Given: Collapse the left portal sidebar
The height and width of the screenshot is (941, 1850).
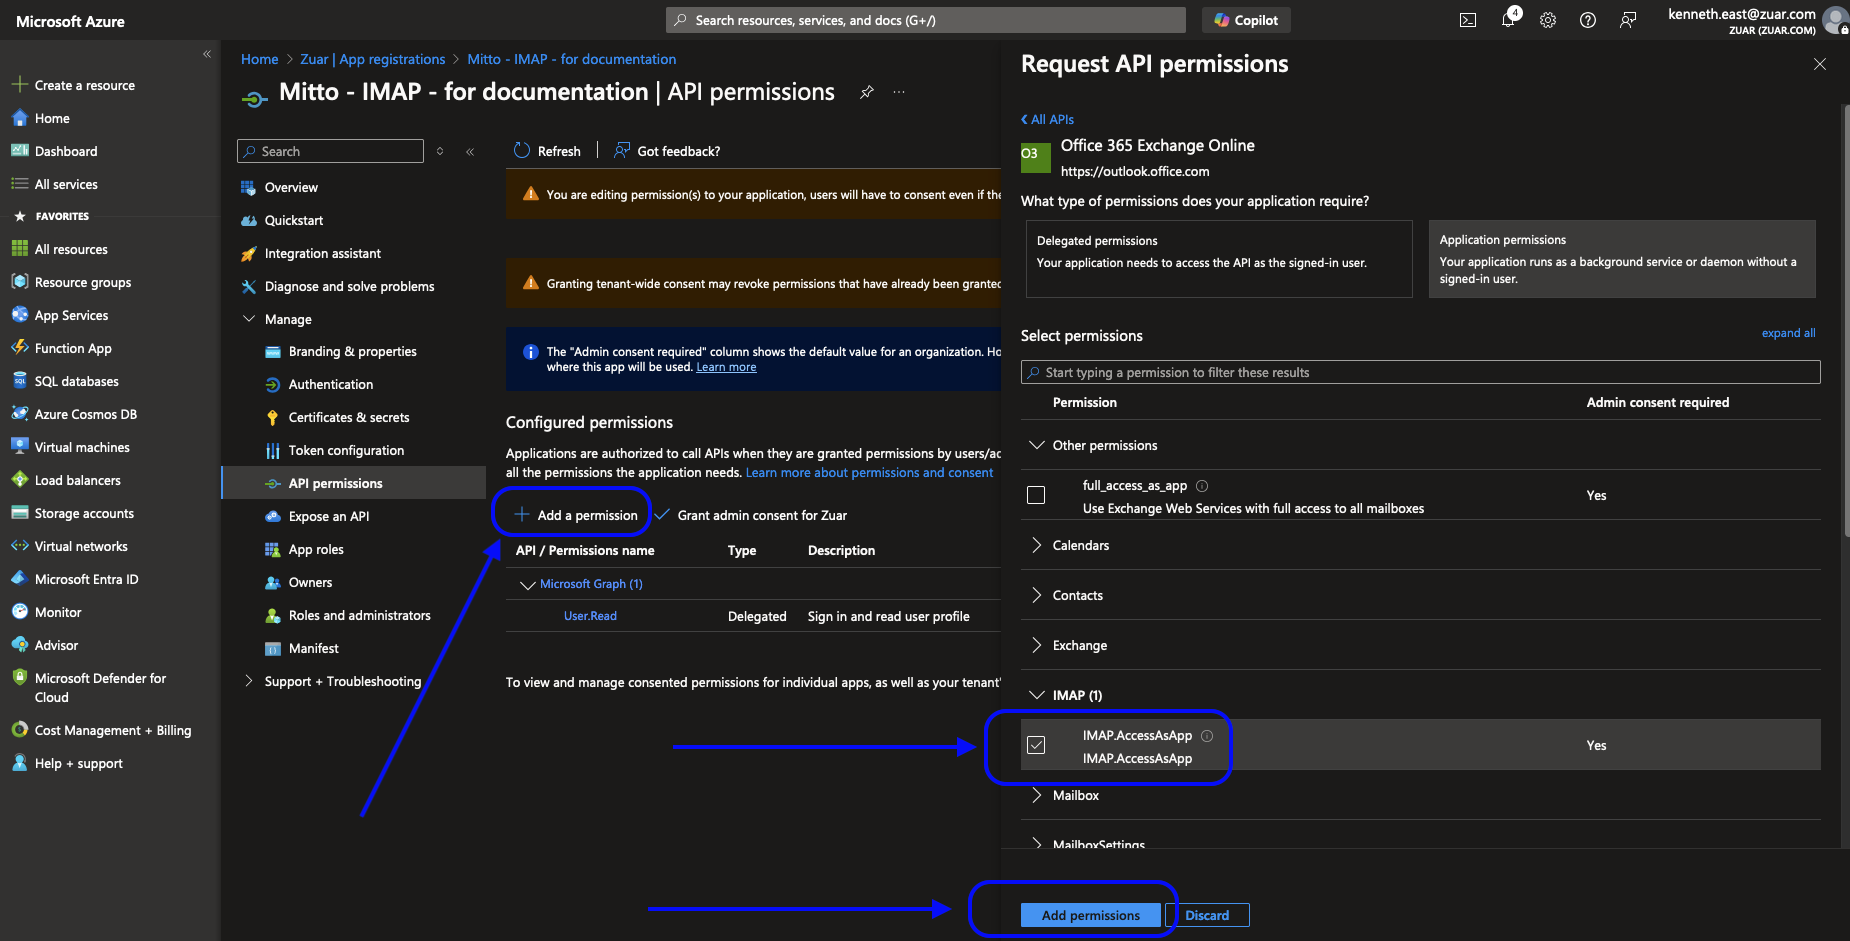Looking at the screenshot, I should [207, 54].
